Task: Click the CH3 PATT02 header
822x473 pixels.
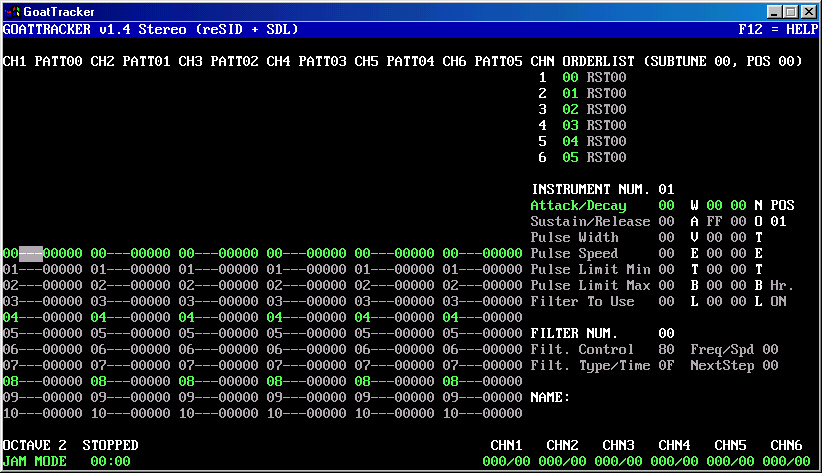Action: [219, 61]
